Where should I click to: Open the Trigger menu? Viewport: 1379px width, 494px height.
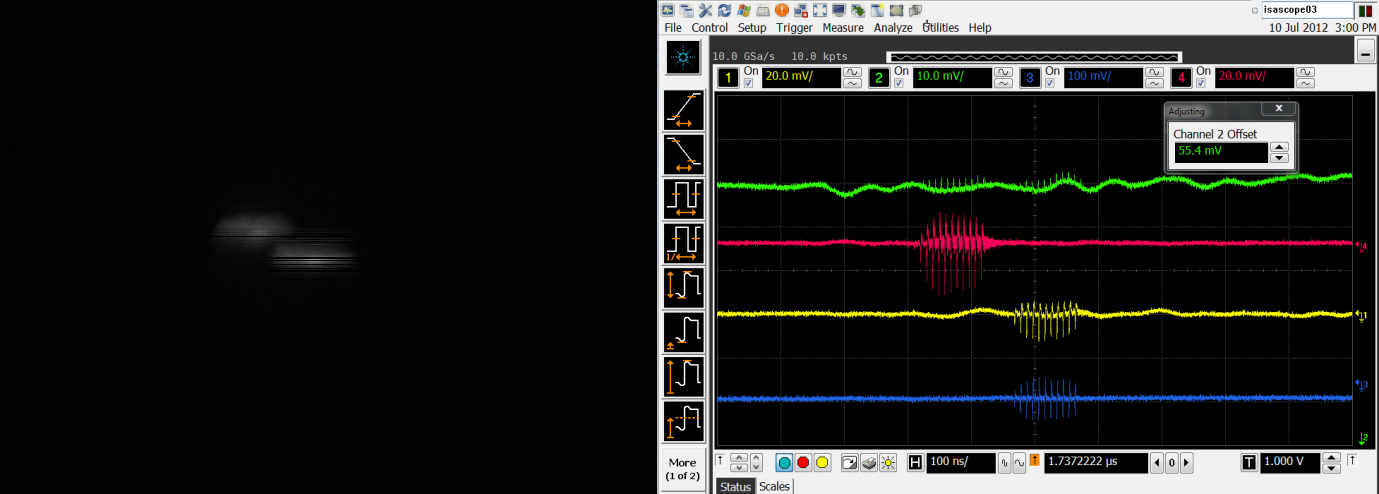794,28
